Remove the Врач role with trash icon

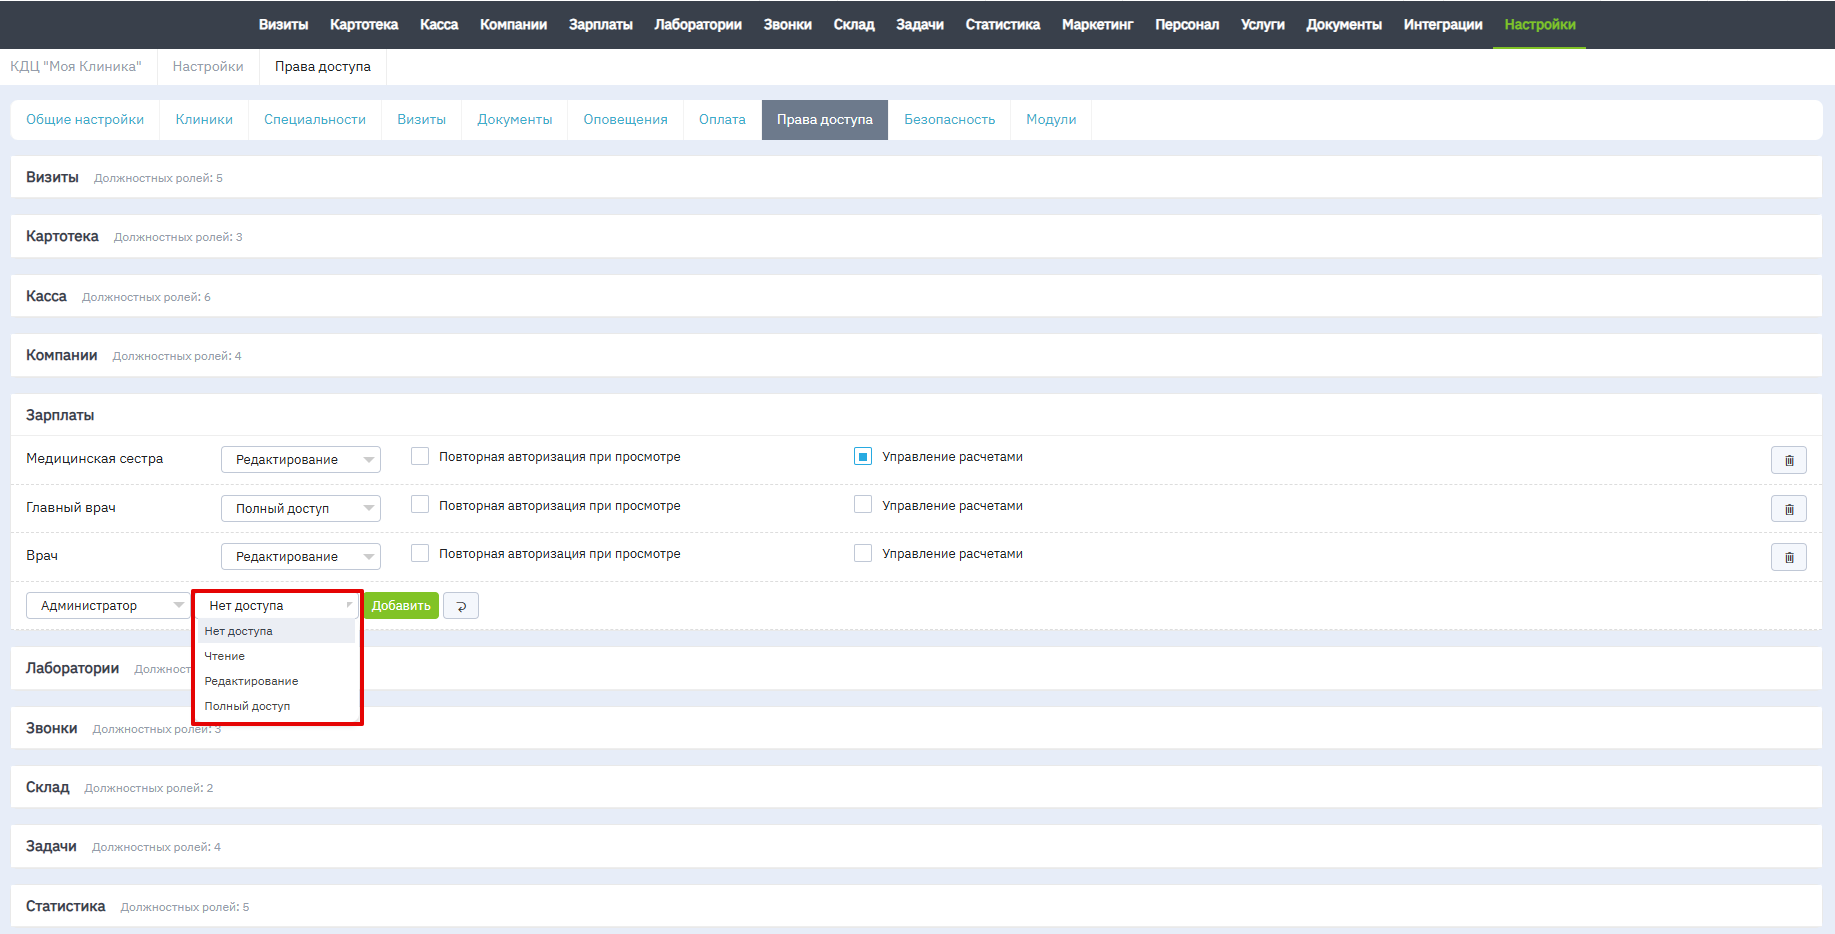point(1788,557)
